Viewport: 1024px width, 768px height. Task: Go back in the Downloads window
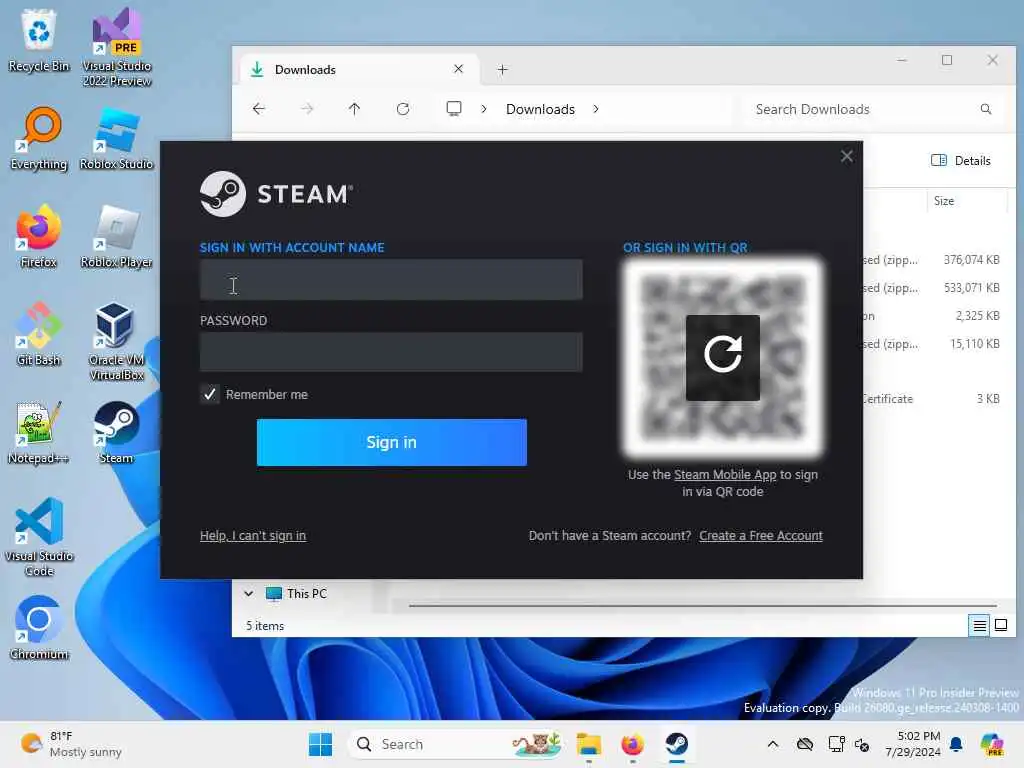tap(259, 109)
